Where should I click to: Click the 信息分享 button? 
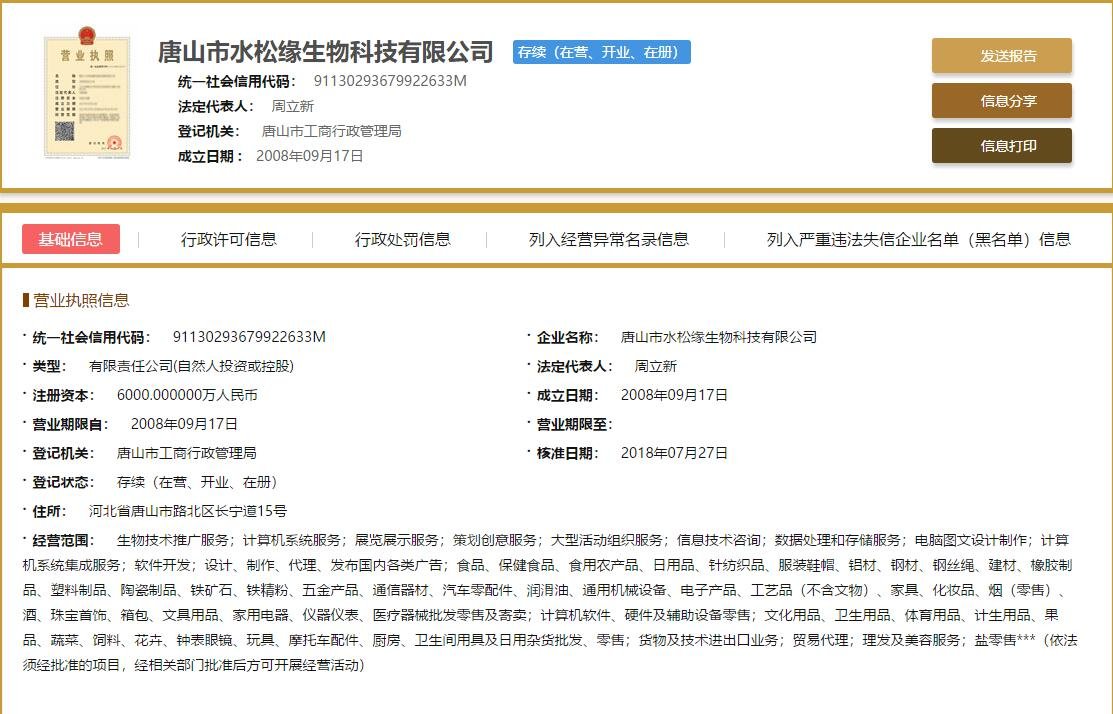pyautogui.click(x=1001, y=100)
